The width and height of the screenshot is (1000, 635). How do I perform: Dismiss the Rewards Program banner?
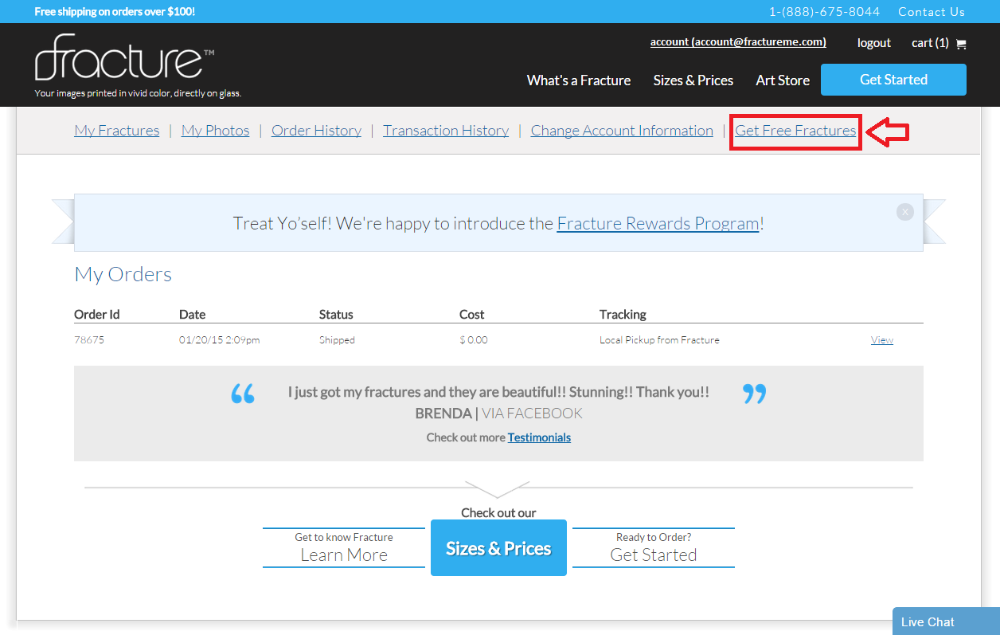click(x=905, y=212)
